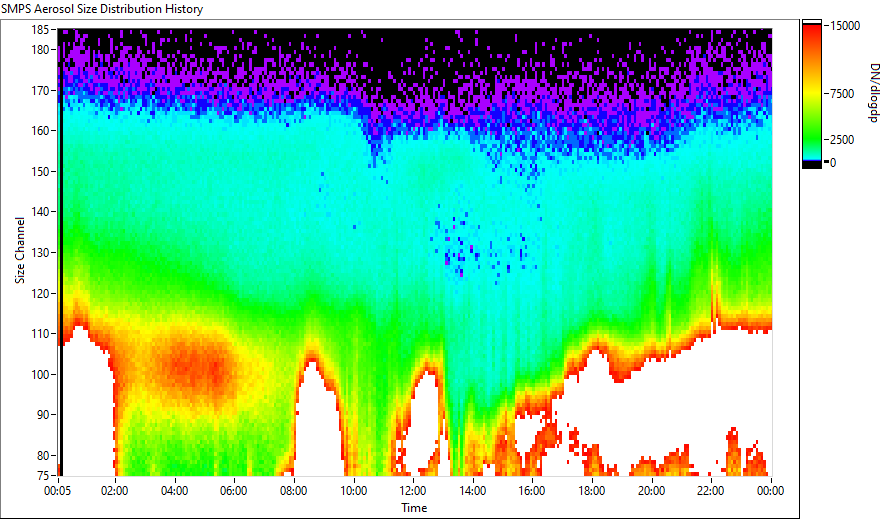Click the 180 size channel tick label
884x519 pixels.
tap(41, 50)
